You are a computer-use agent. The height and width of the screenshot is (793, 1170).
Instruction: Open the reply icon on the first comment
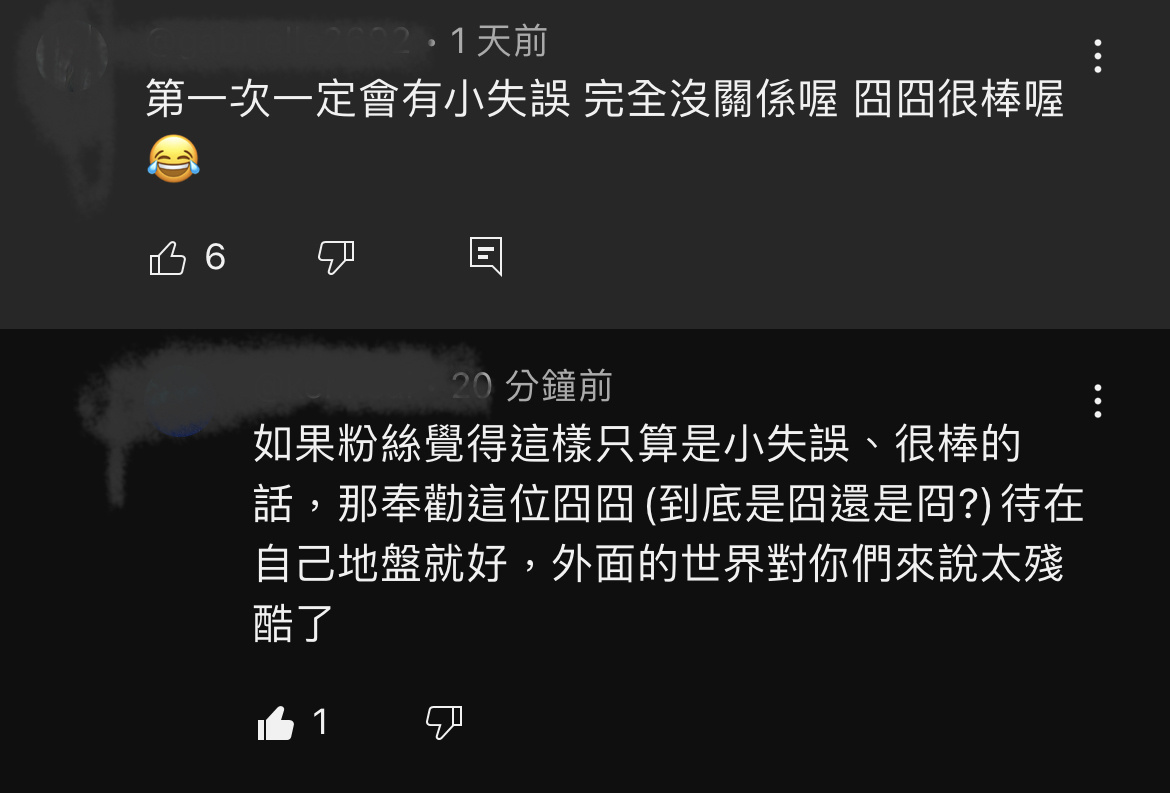[486, 257]
